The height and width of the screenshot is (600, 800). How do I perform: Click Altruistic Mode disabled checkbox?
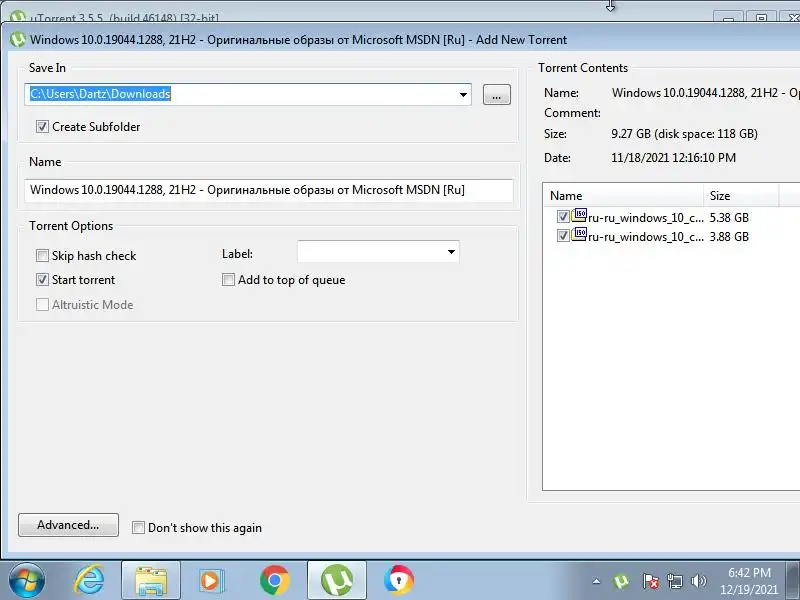pos(42,305)
